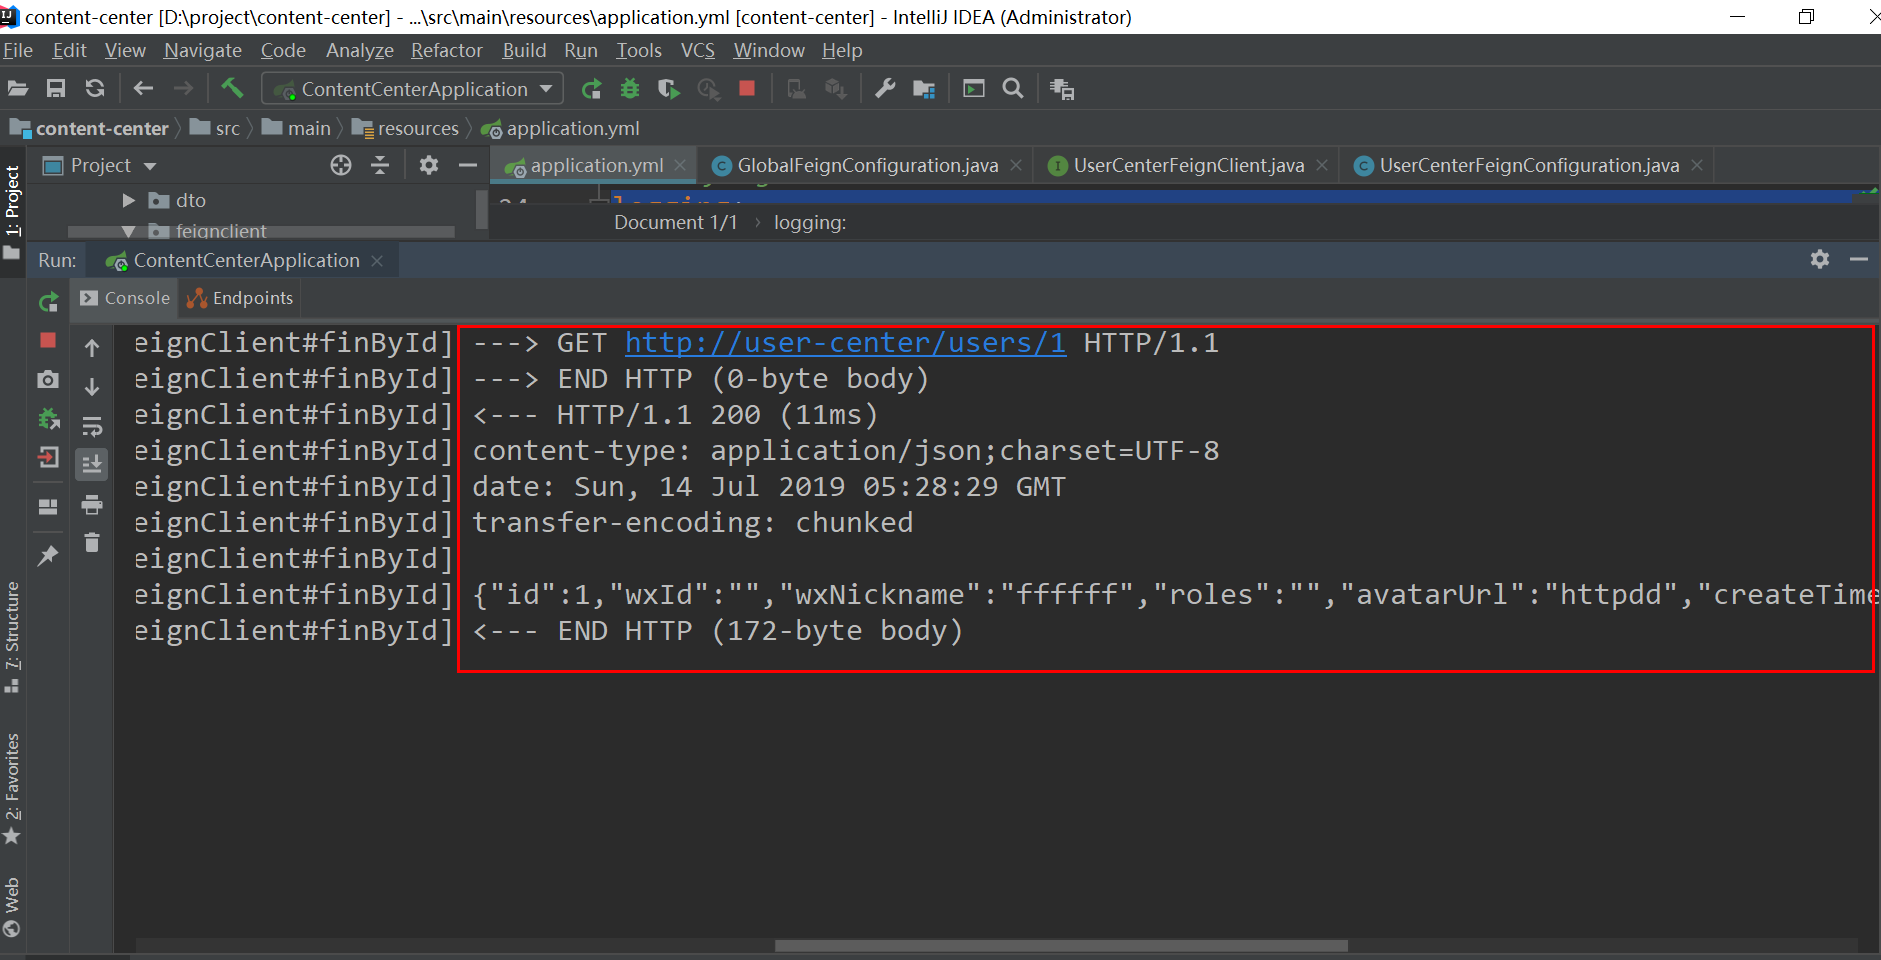1881x960 pixels.
Task: Clear all console output with trash icon
Action: tap(92, 542)
